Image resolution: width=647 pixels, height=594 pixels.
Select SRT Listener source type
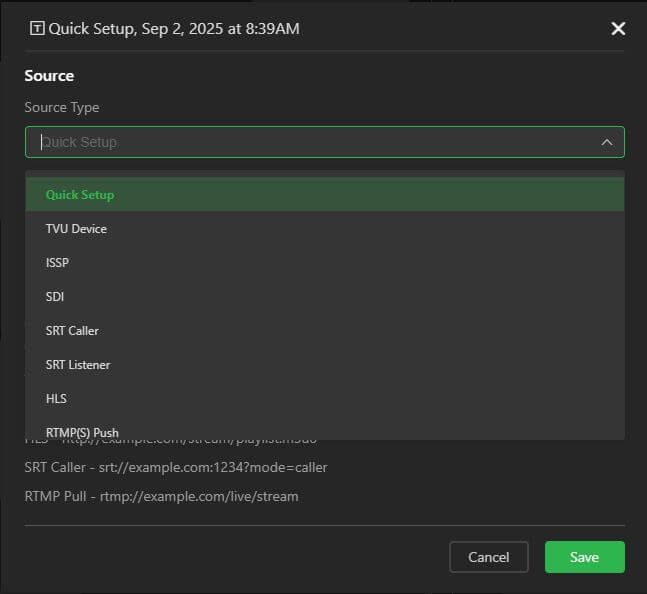pos(78,365)
